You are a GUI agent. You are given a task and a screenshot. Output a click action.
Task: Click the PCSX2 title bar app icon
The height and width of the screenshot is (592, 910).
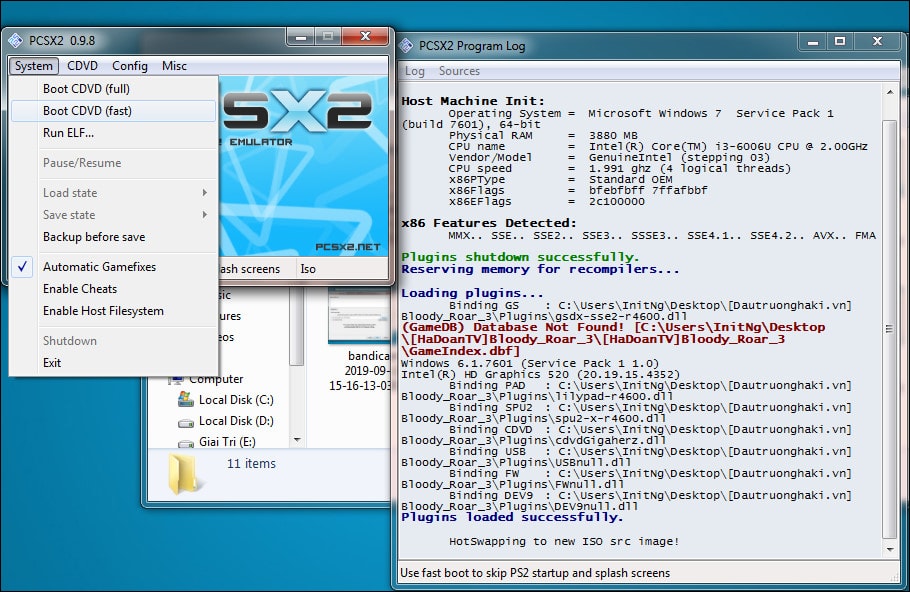16,41
